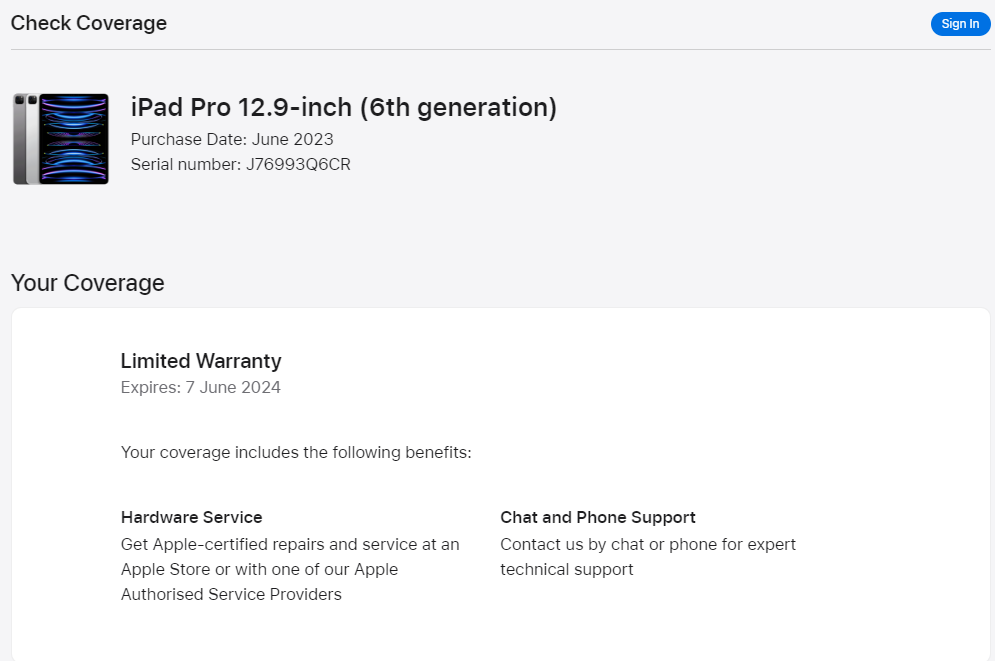Screen dimensions: 995x661
Task: Click the Chat and Phone Support heading
Action: [x=598, y=517]
